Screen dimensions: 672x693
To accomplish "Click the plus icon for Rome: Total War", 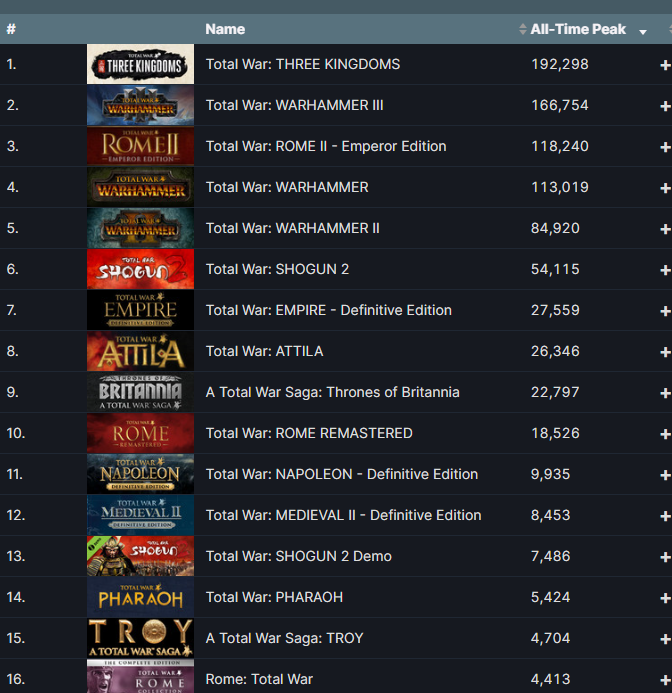I will [x=666, y=681].
